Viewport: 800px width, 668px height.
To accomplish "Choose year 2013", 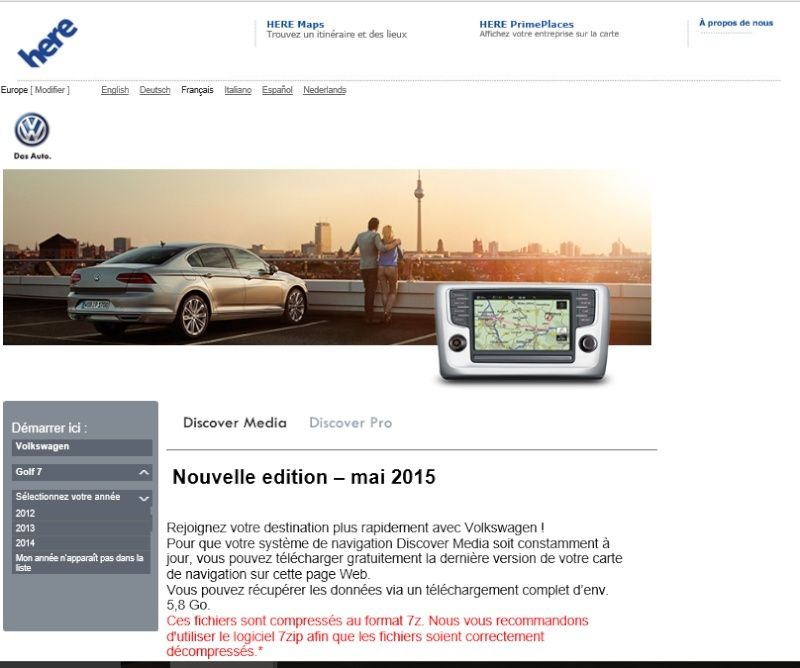I will [x=81, y=528].
